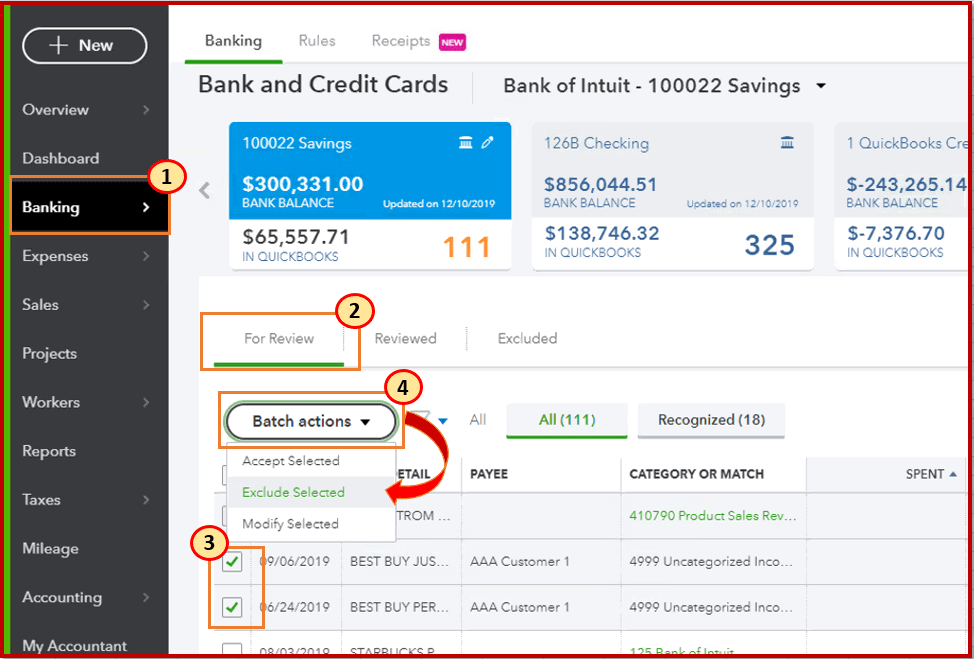Click the bank icon on 126B Checking card

pos(787,143)
